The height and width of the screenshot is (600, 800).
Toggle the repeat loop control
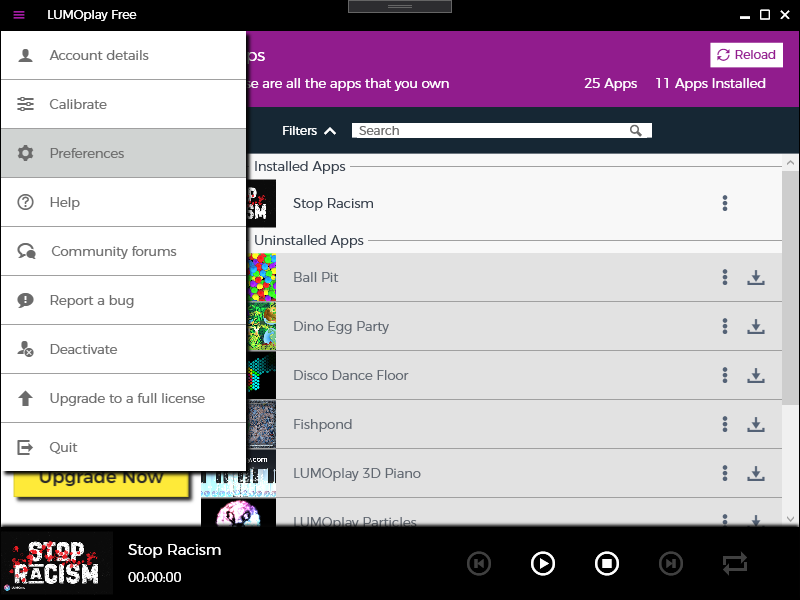tap(735, 563)
